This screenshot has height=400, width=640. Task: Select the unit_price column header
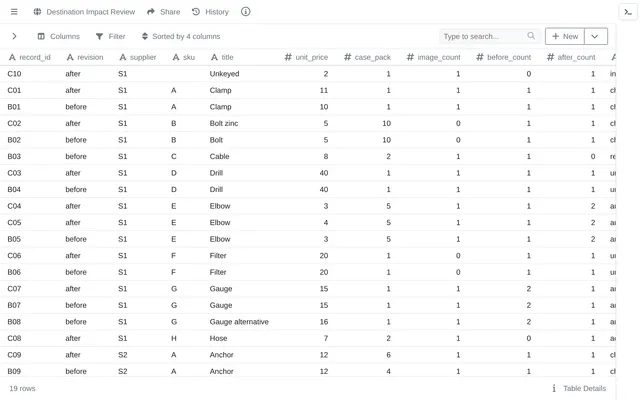click(306, 57)
